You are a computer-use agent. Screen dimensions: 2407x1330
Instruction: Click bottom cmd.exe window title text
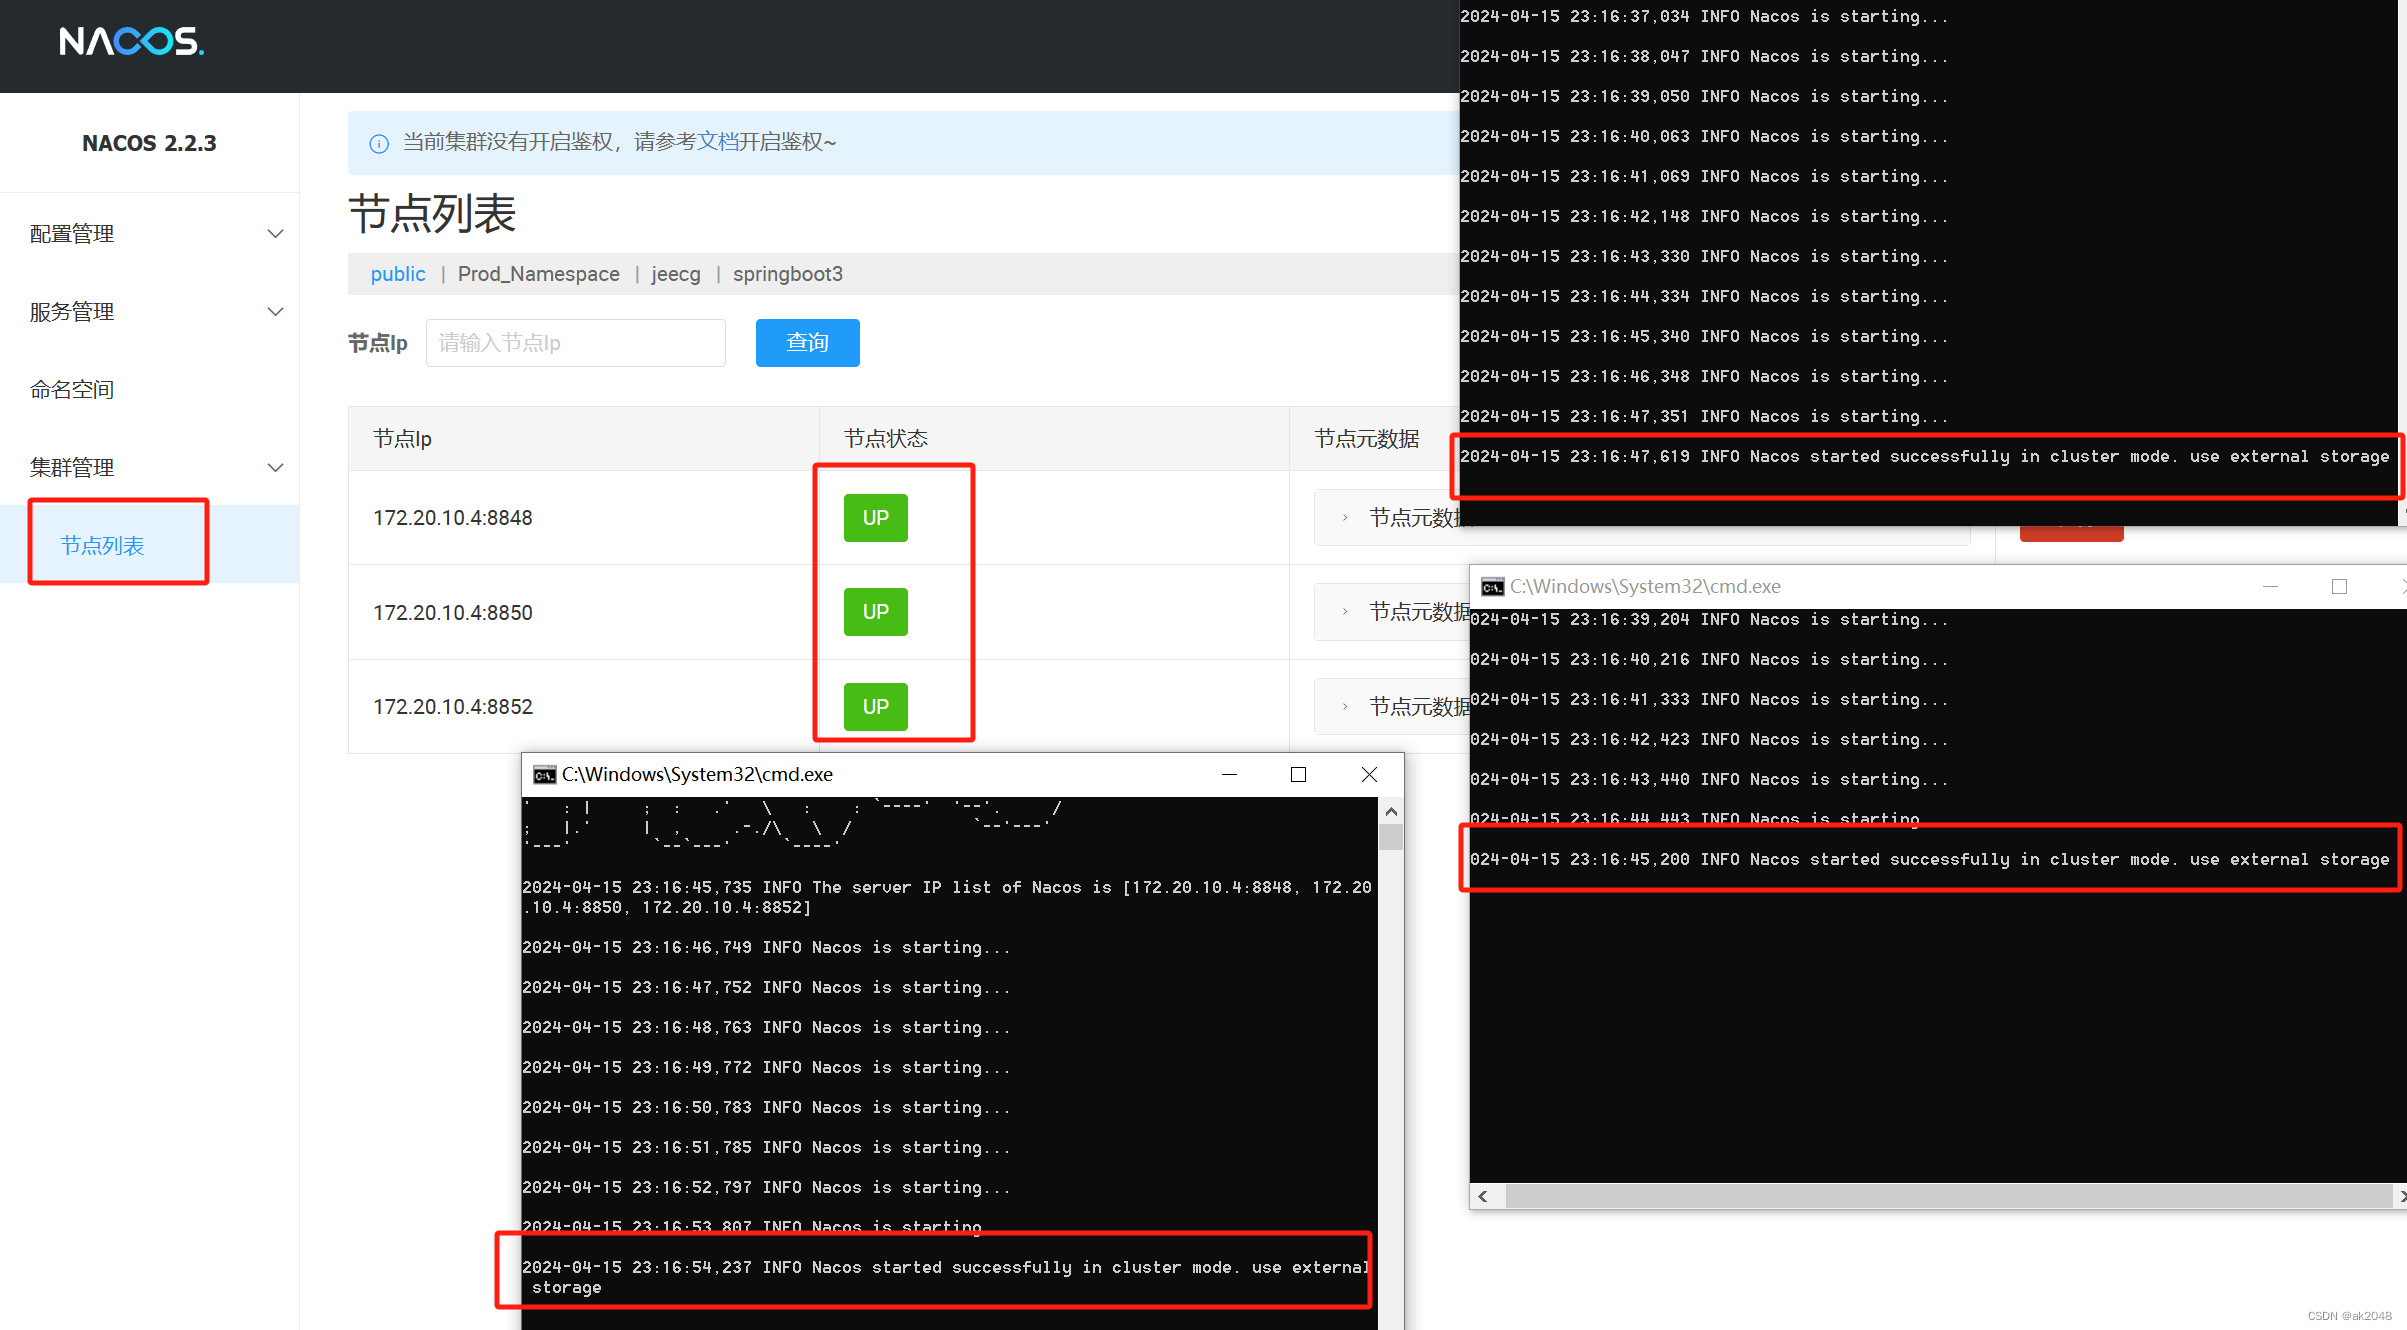click(697, 775)
